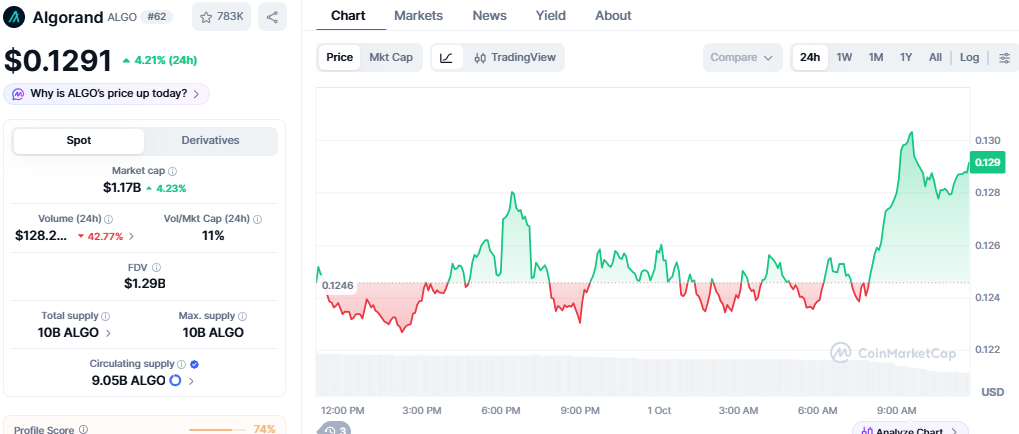The image size is (1019, 434).
Task: Expand Volume (24h) details chevron
Action: point(132,236)
